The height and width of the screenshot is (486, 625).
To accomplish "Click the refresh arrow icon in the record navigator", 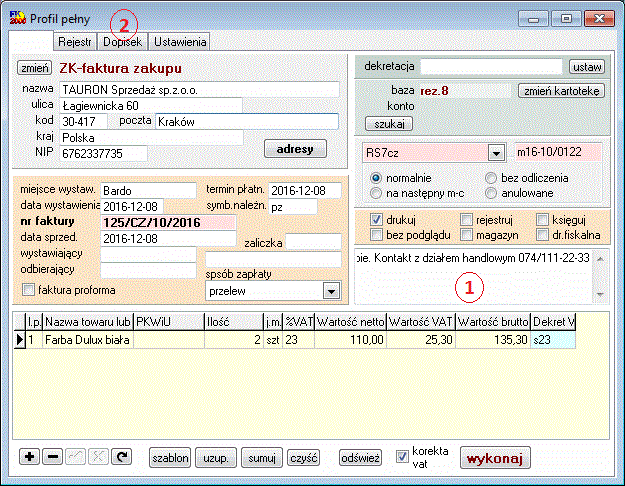I will pyautogui.click(x=122, y=457).
